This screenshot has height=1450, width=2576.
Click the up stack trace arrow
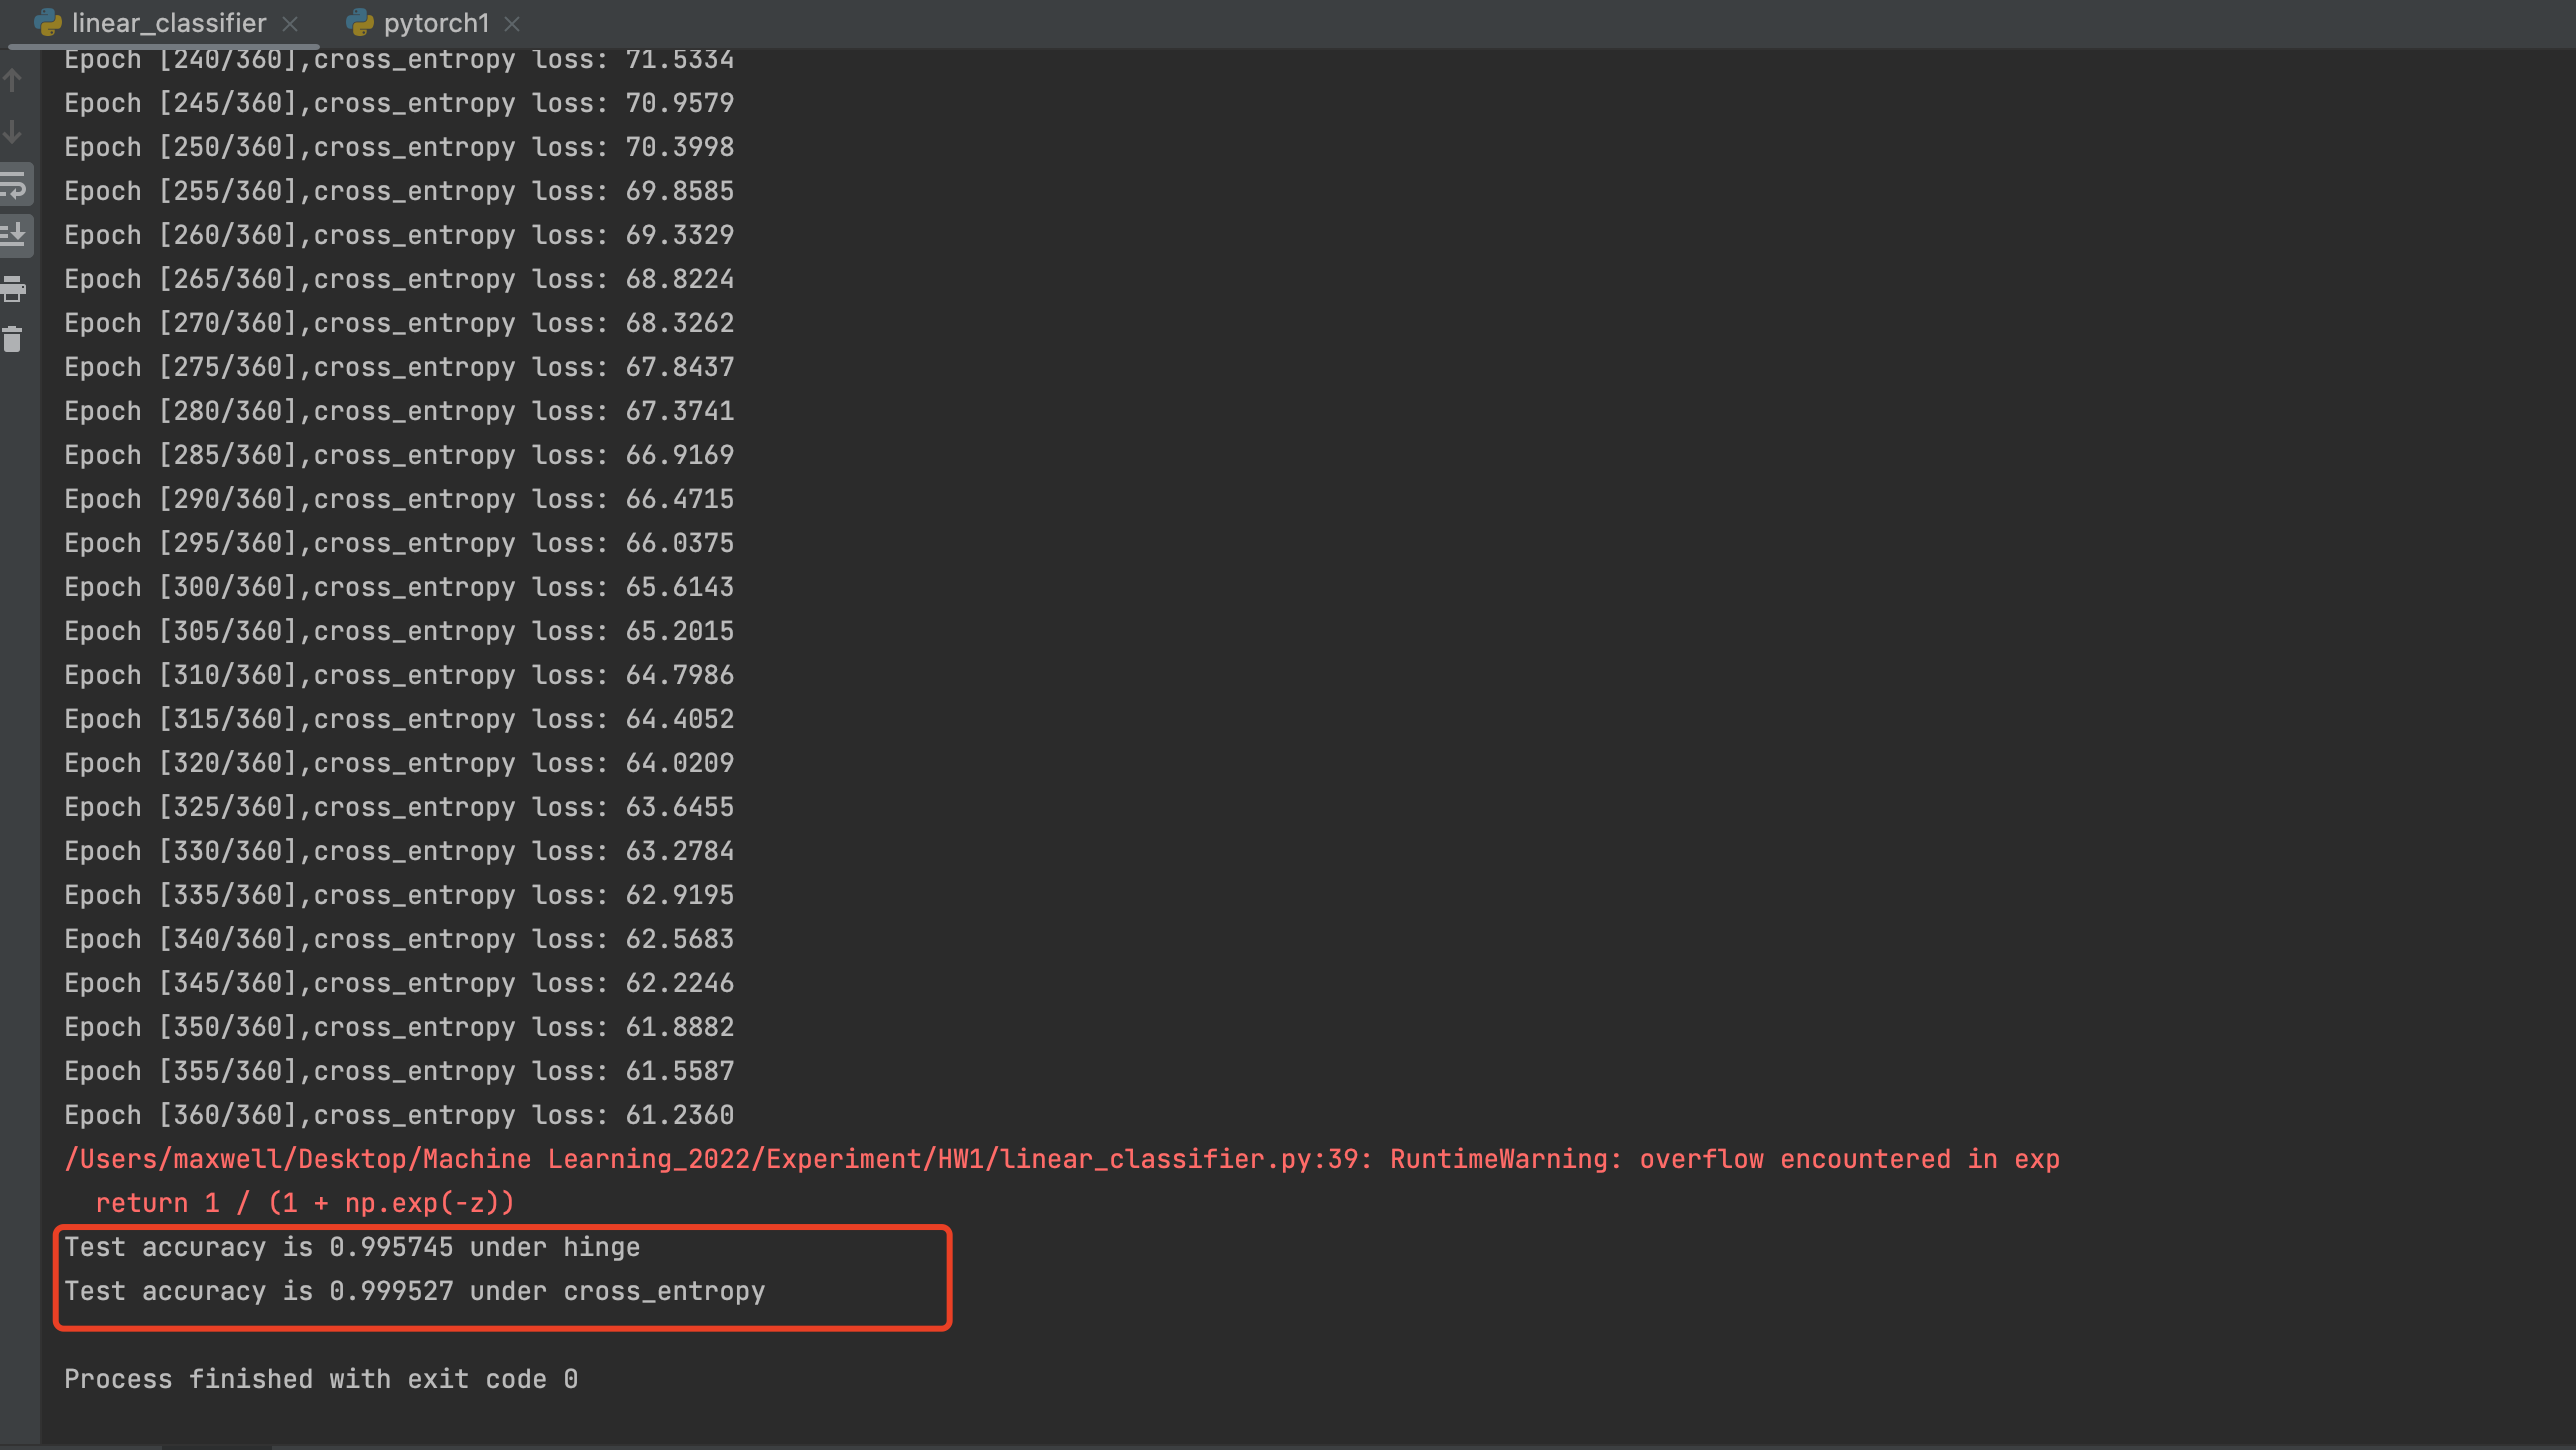point(13,80)
